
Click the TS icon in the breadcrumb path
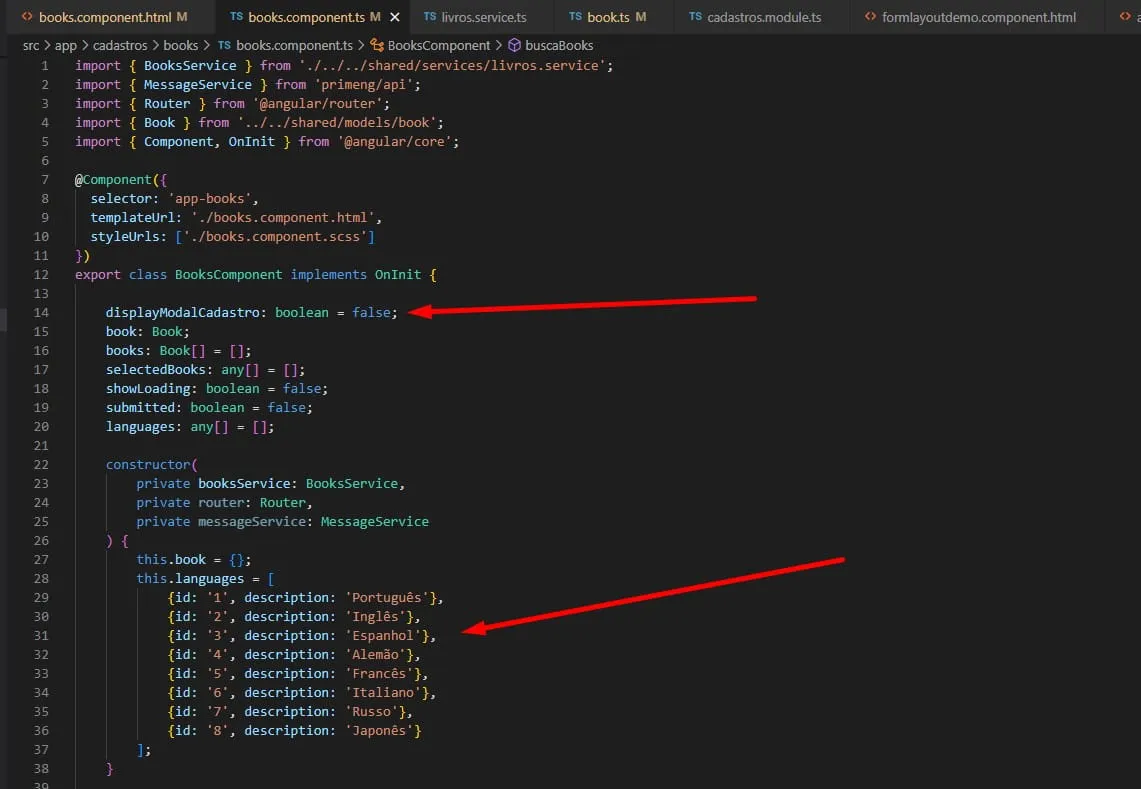224,45
